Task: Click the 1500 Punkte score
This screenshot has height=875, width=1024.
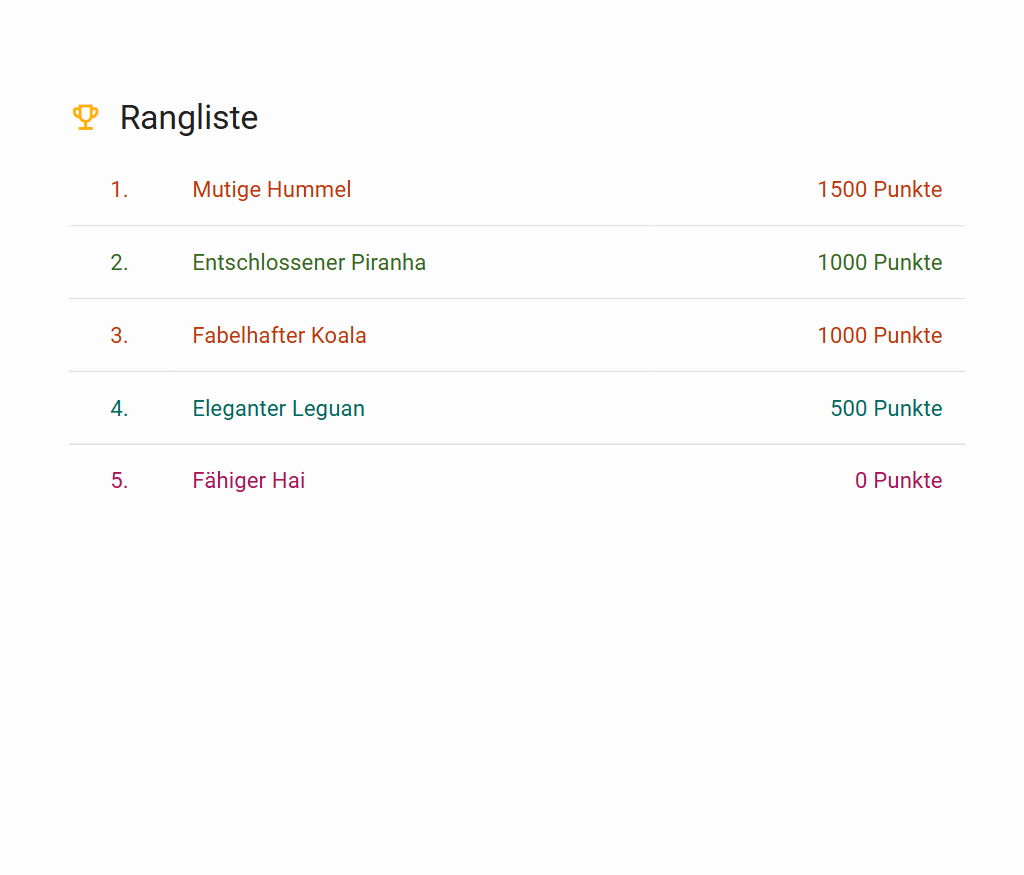Action: click(879, 190)
